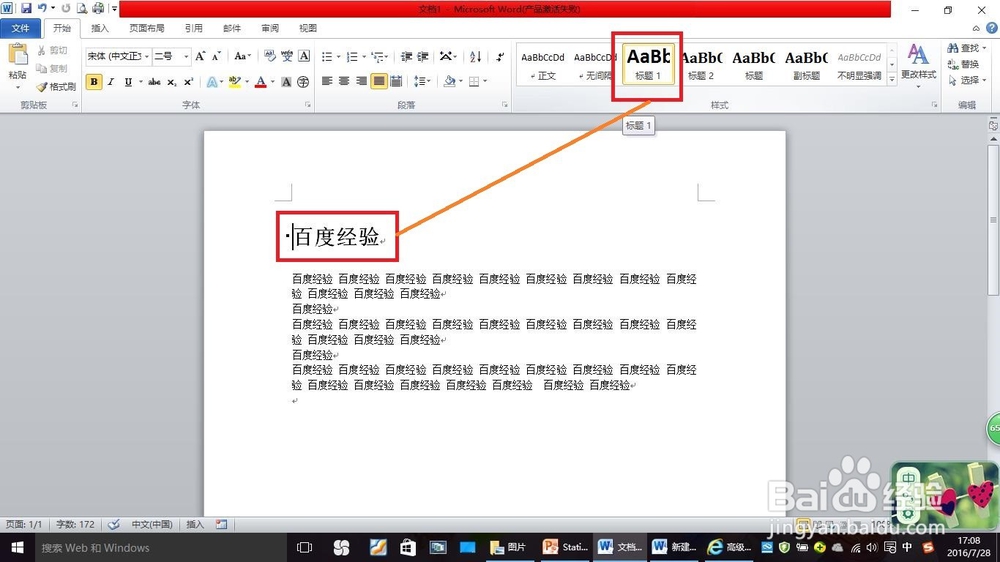Viewport: 1000px width, 562px height.
Task: Open the Find (查找) dropdown
Action: click(x=967, y=48)
